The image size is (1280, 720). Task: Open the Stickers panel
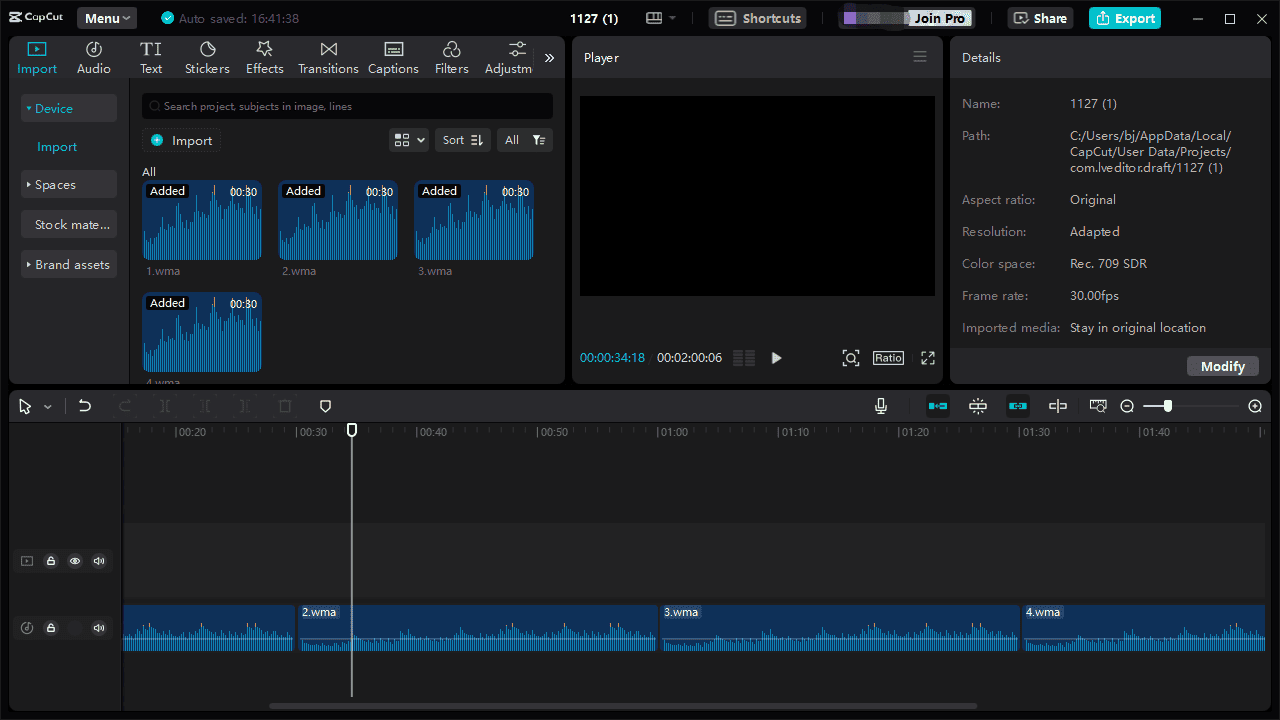(207, 57)
